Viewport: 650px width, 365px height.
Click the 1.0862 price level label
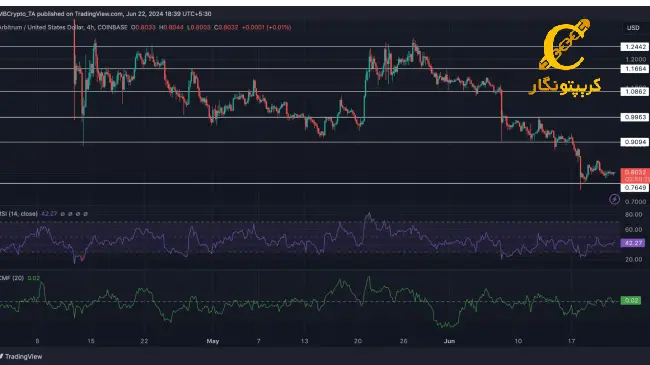tap(635, 92)
